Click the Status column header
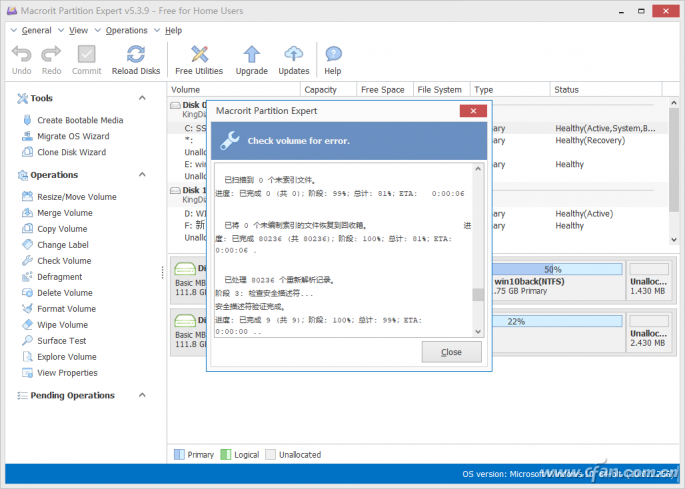 pos(606,90)
